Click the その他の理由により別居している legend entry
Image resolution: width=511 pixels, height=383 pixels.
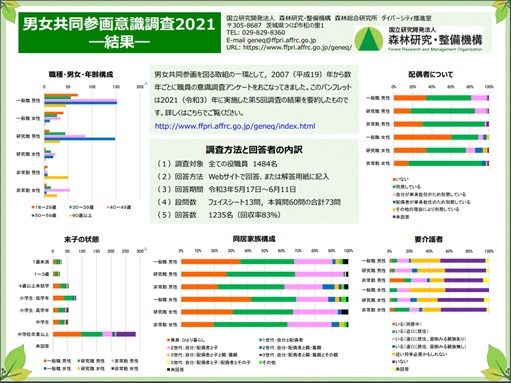[426, 209]
